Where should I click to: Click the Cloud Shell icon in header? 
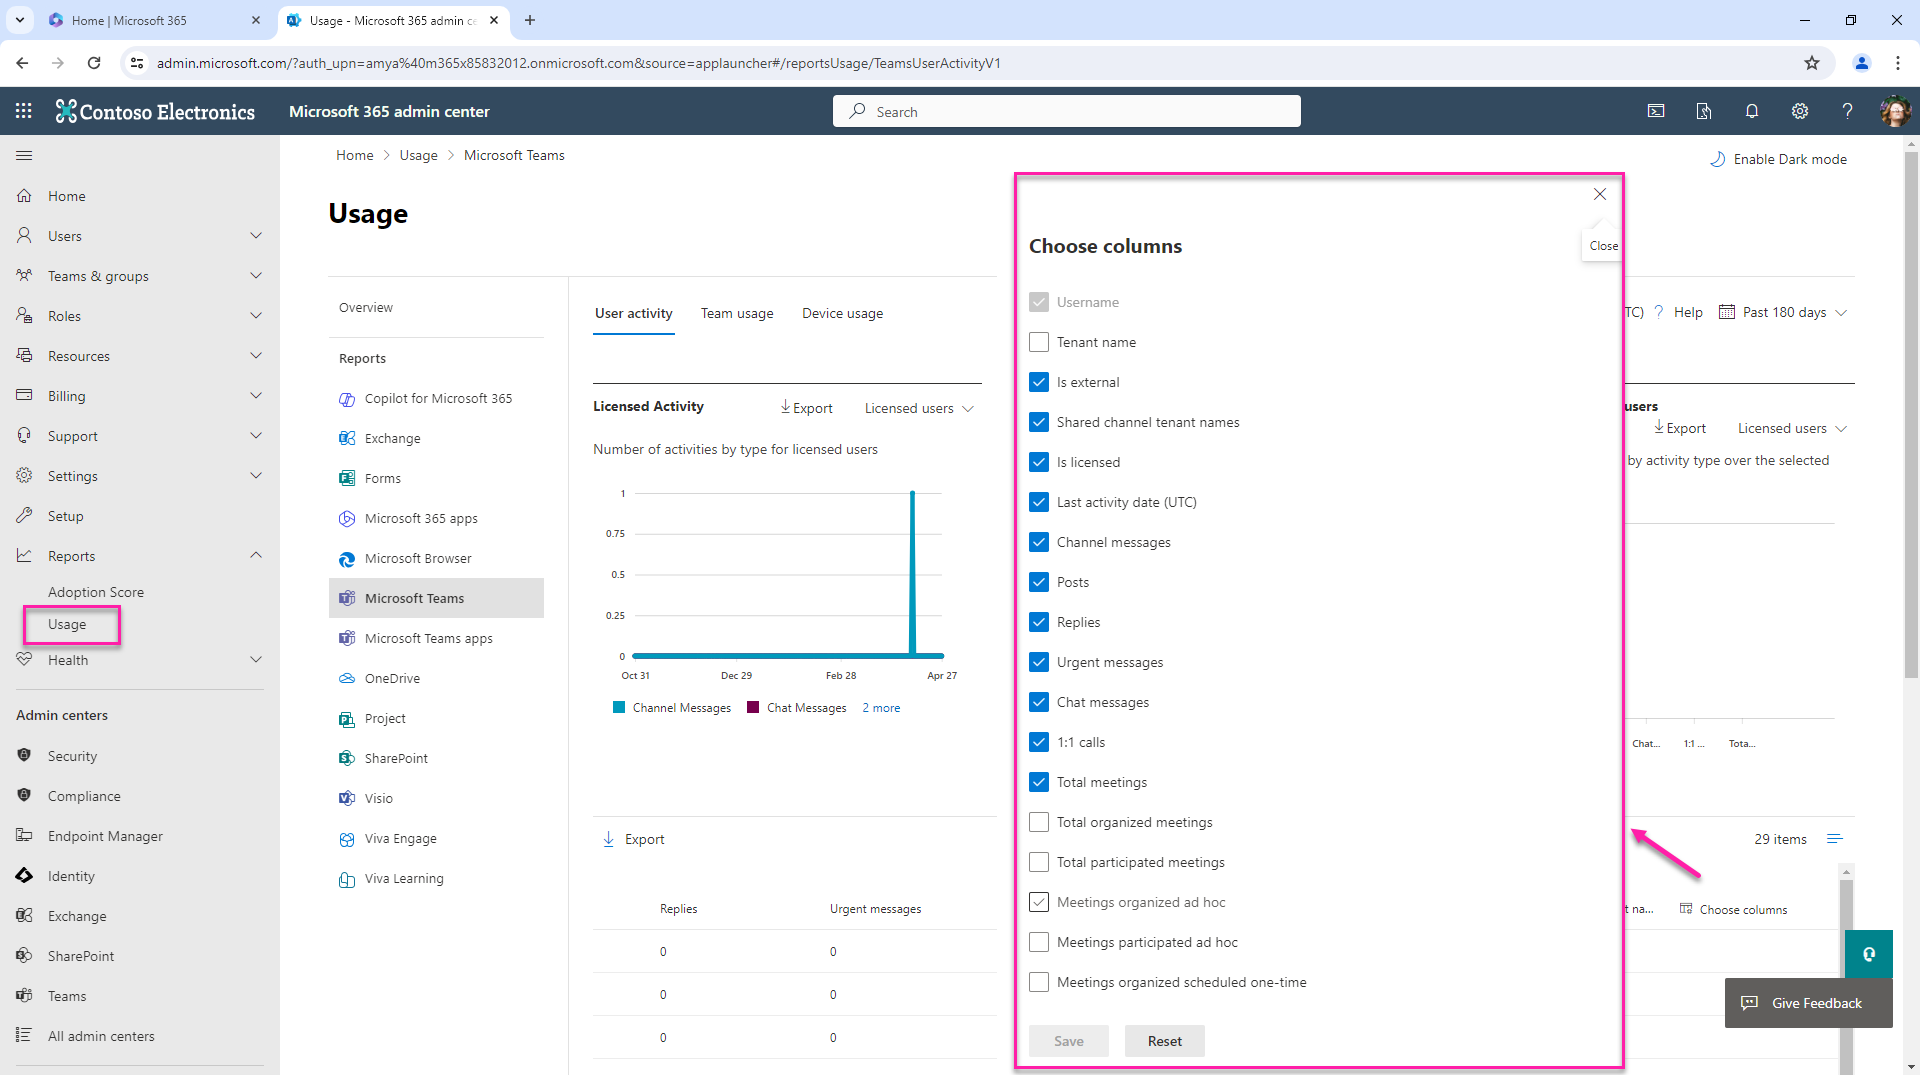(x=1656, y=111)
